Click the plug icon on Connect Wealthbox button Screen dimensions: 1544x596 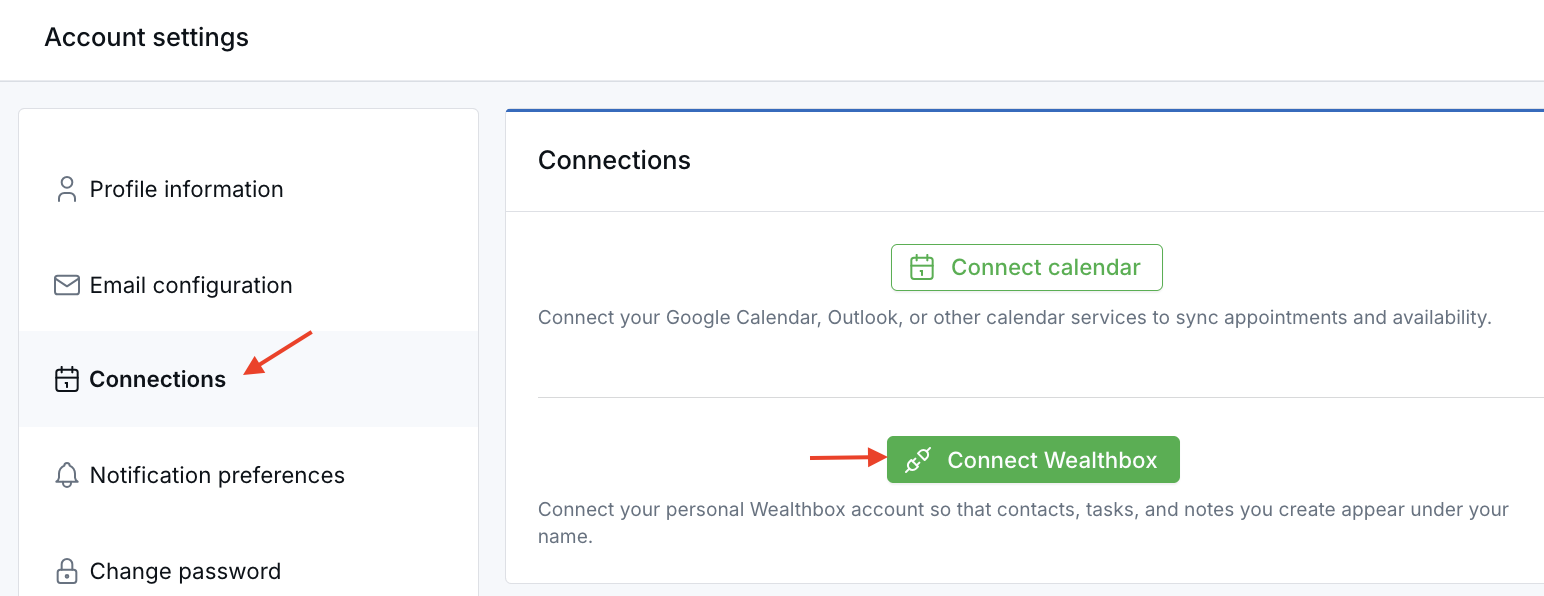(x=916, y=459)
